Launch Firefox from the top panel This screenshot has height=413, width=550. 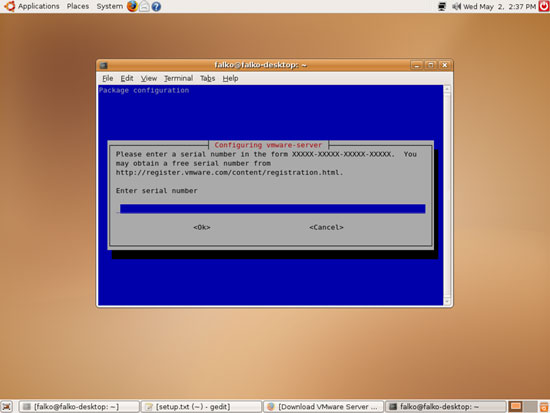tap(132, 6)
